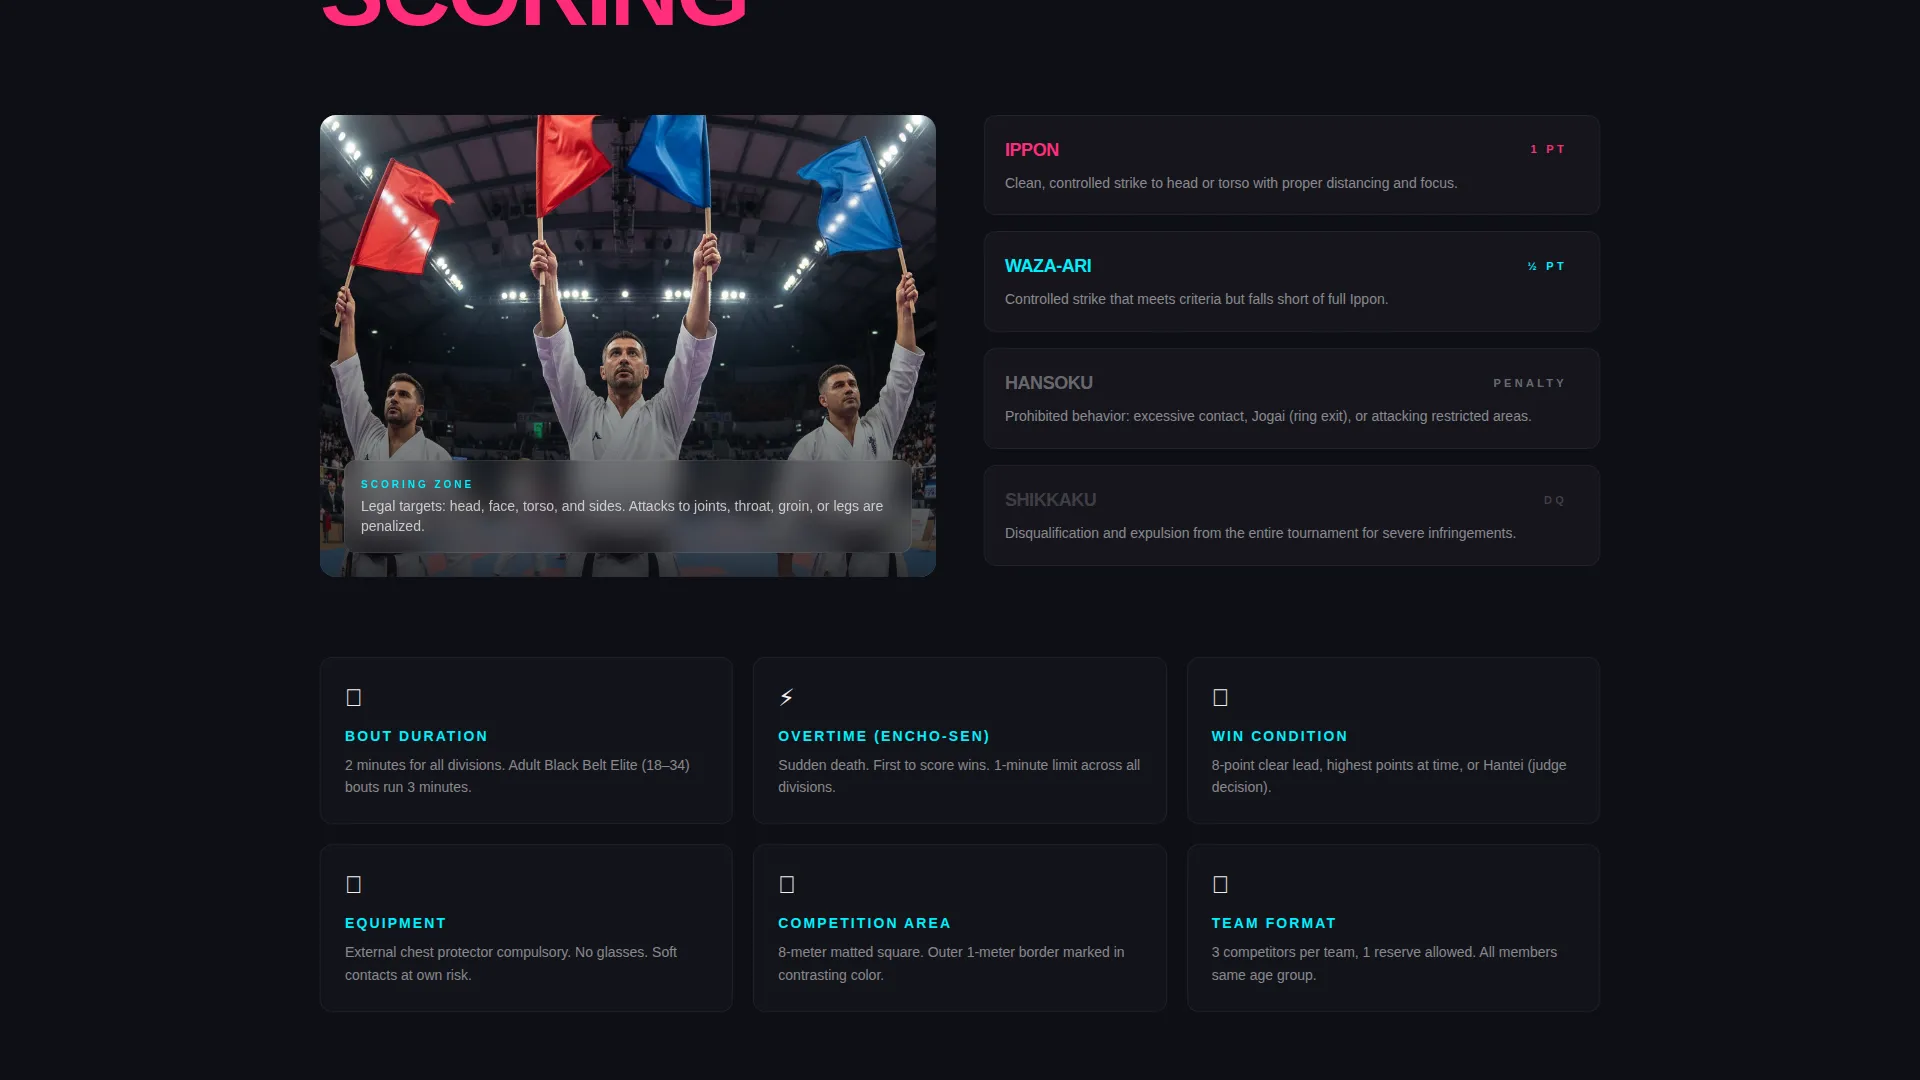Click 'Clean, controlled strike to head or torso' text
This screenshot has width=1920, height=1080.
tap(1231, 183)
